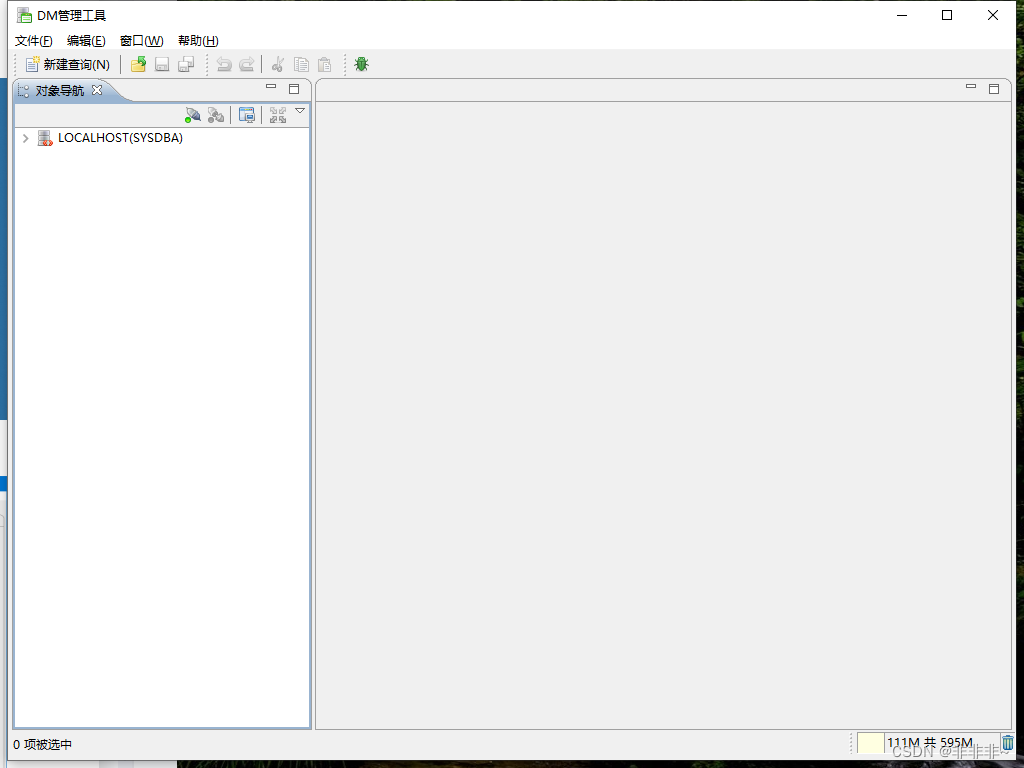Screen dimensions: 1024x768
Task: Click the grey disconnect plug icon
Action: pos(216,115)
